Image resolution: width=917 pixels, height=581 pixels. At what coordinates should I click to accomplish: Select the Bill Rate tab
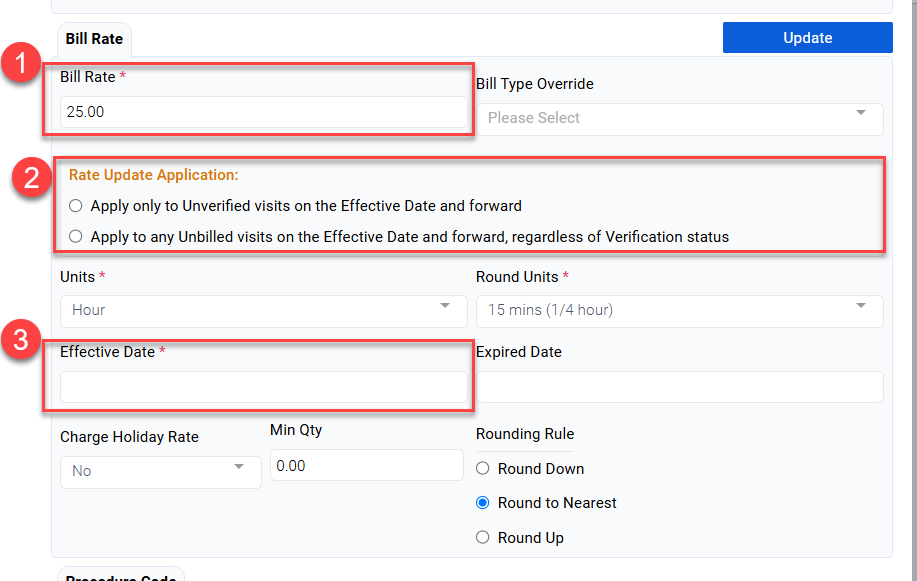pyautogui.click(x=94, y=39)
